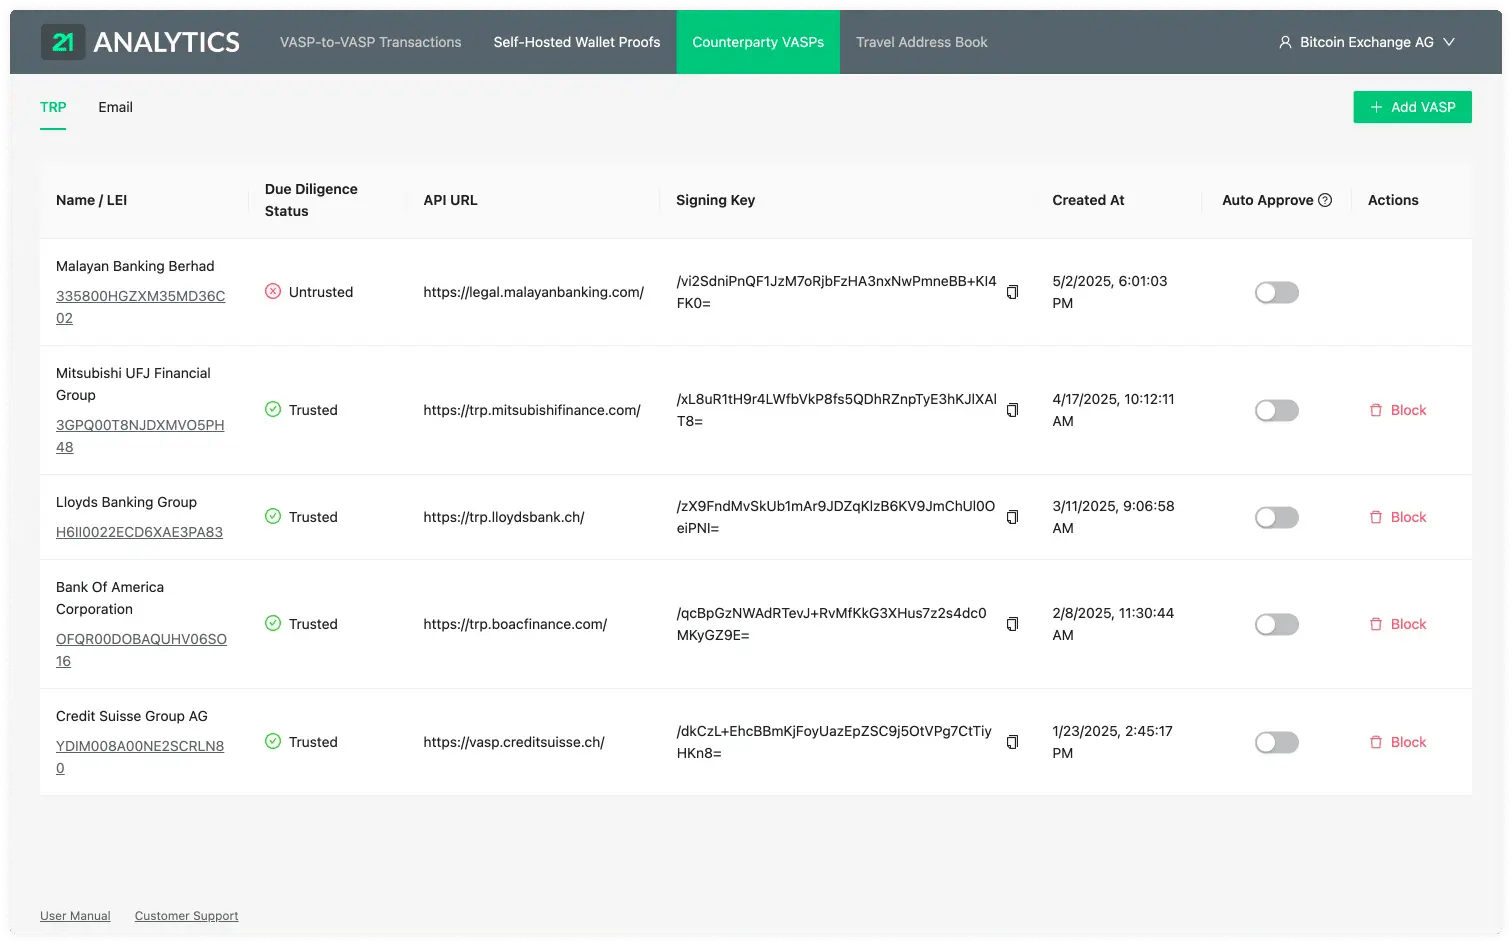Click the Add VASP button
Image resolution: width=1512 pixels, height=944 pixels.
coord(1412,107)
